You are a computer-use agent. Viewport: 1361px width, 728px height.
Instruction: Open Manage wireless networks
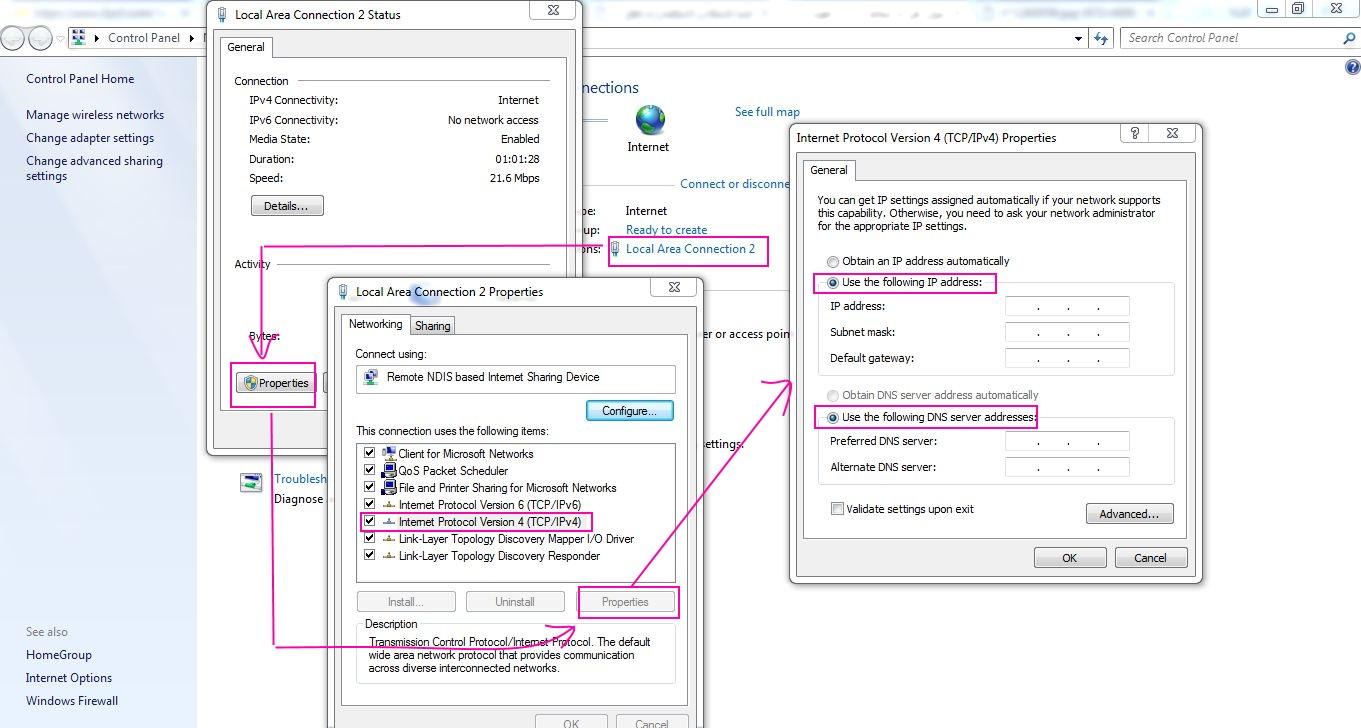[x=95, y=115]
